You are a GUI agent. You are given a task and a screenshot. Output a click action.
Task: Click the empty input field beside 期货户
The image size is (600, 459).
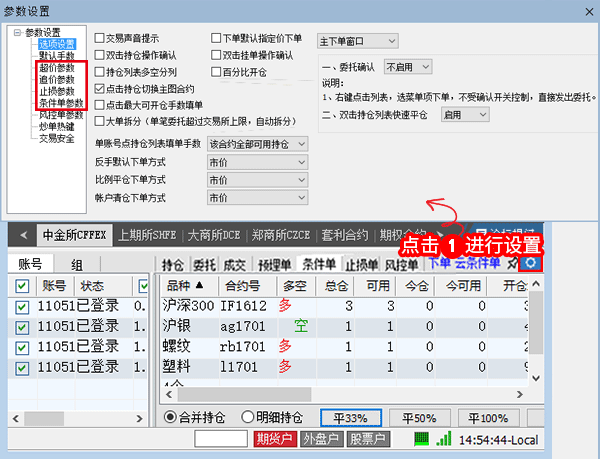pos(221,440)
